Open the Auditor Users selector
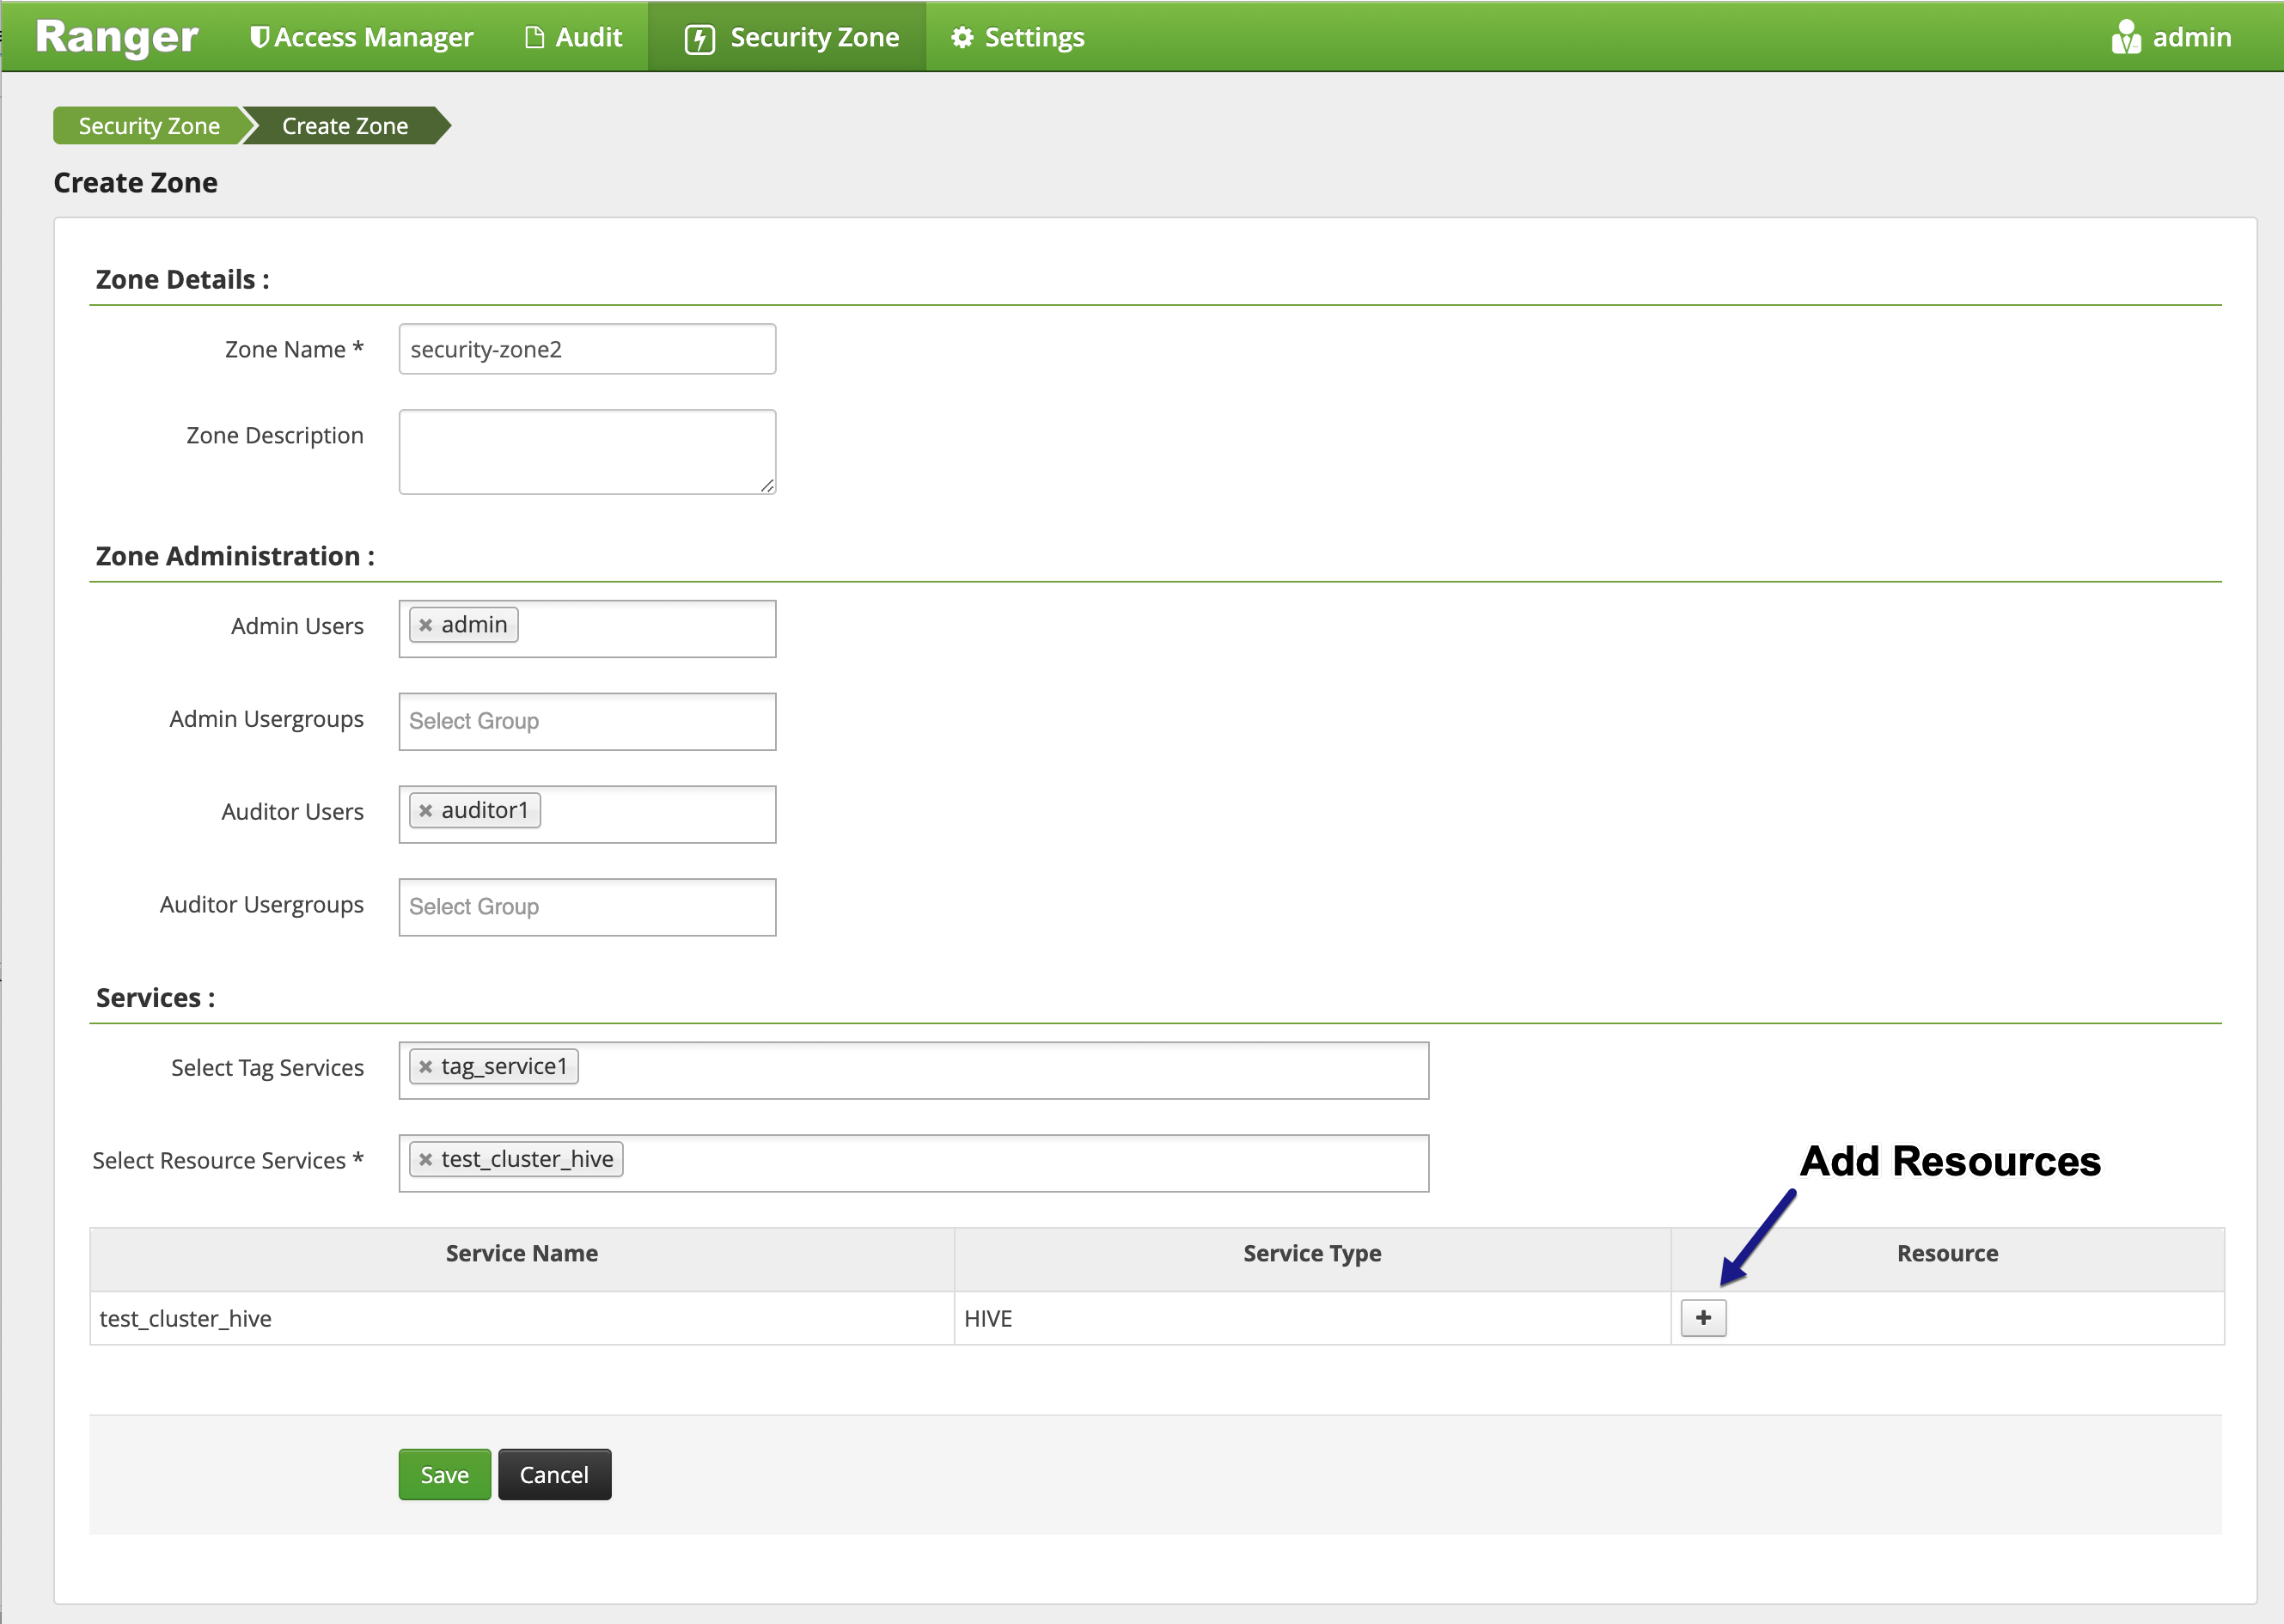Viewport: 2284px width, 1624px height. pyautogui.click(x=587, y=815)
